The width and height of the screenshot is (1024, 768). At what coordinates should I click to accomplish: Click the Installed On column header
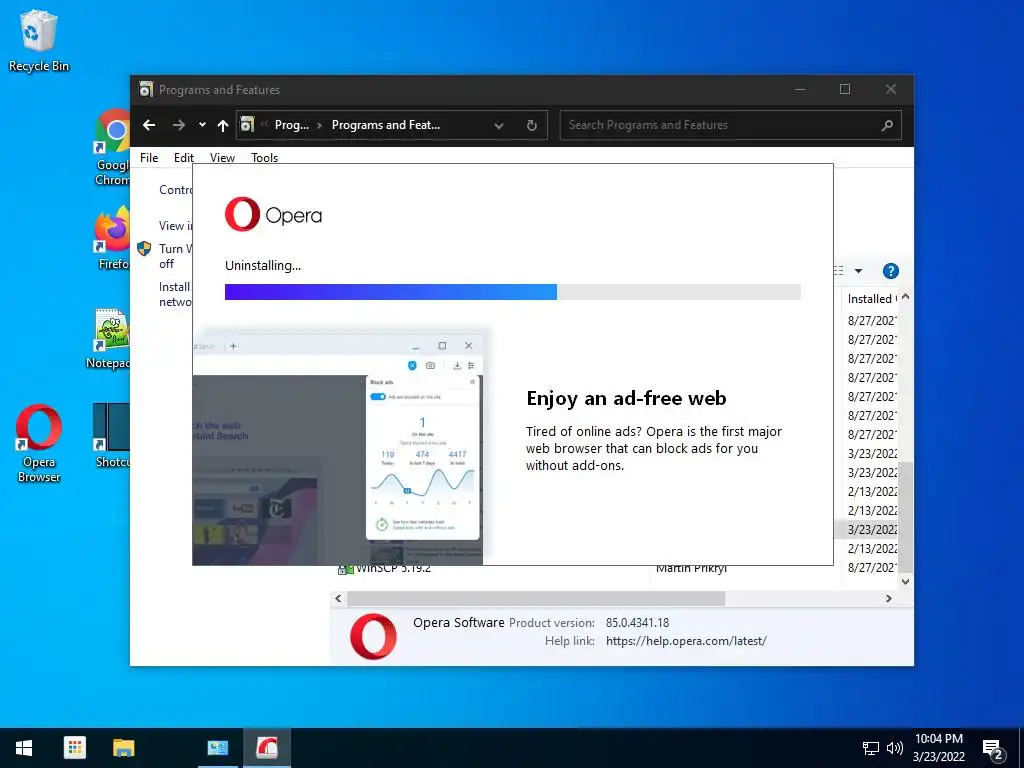[872, 298]
